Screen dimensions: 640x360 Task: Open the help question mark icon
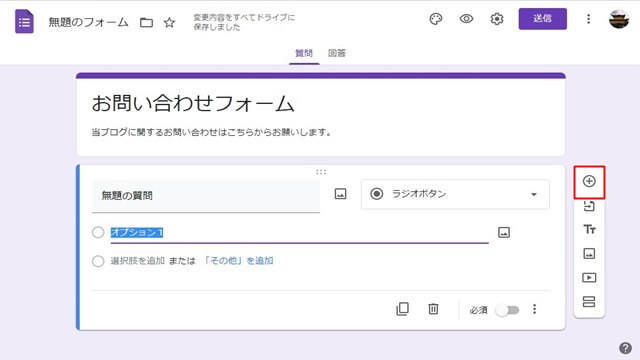tap(625, 348)
